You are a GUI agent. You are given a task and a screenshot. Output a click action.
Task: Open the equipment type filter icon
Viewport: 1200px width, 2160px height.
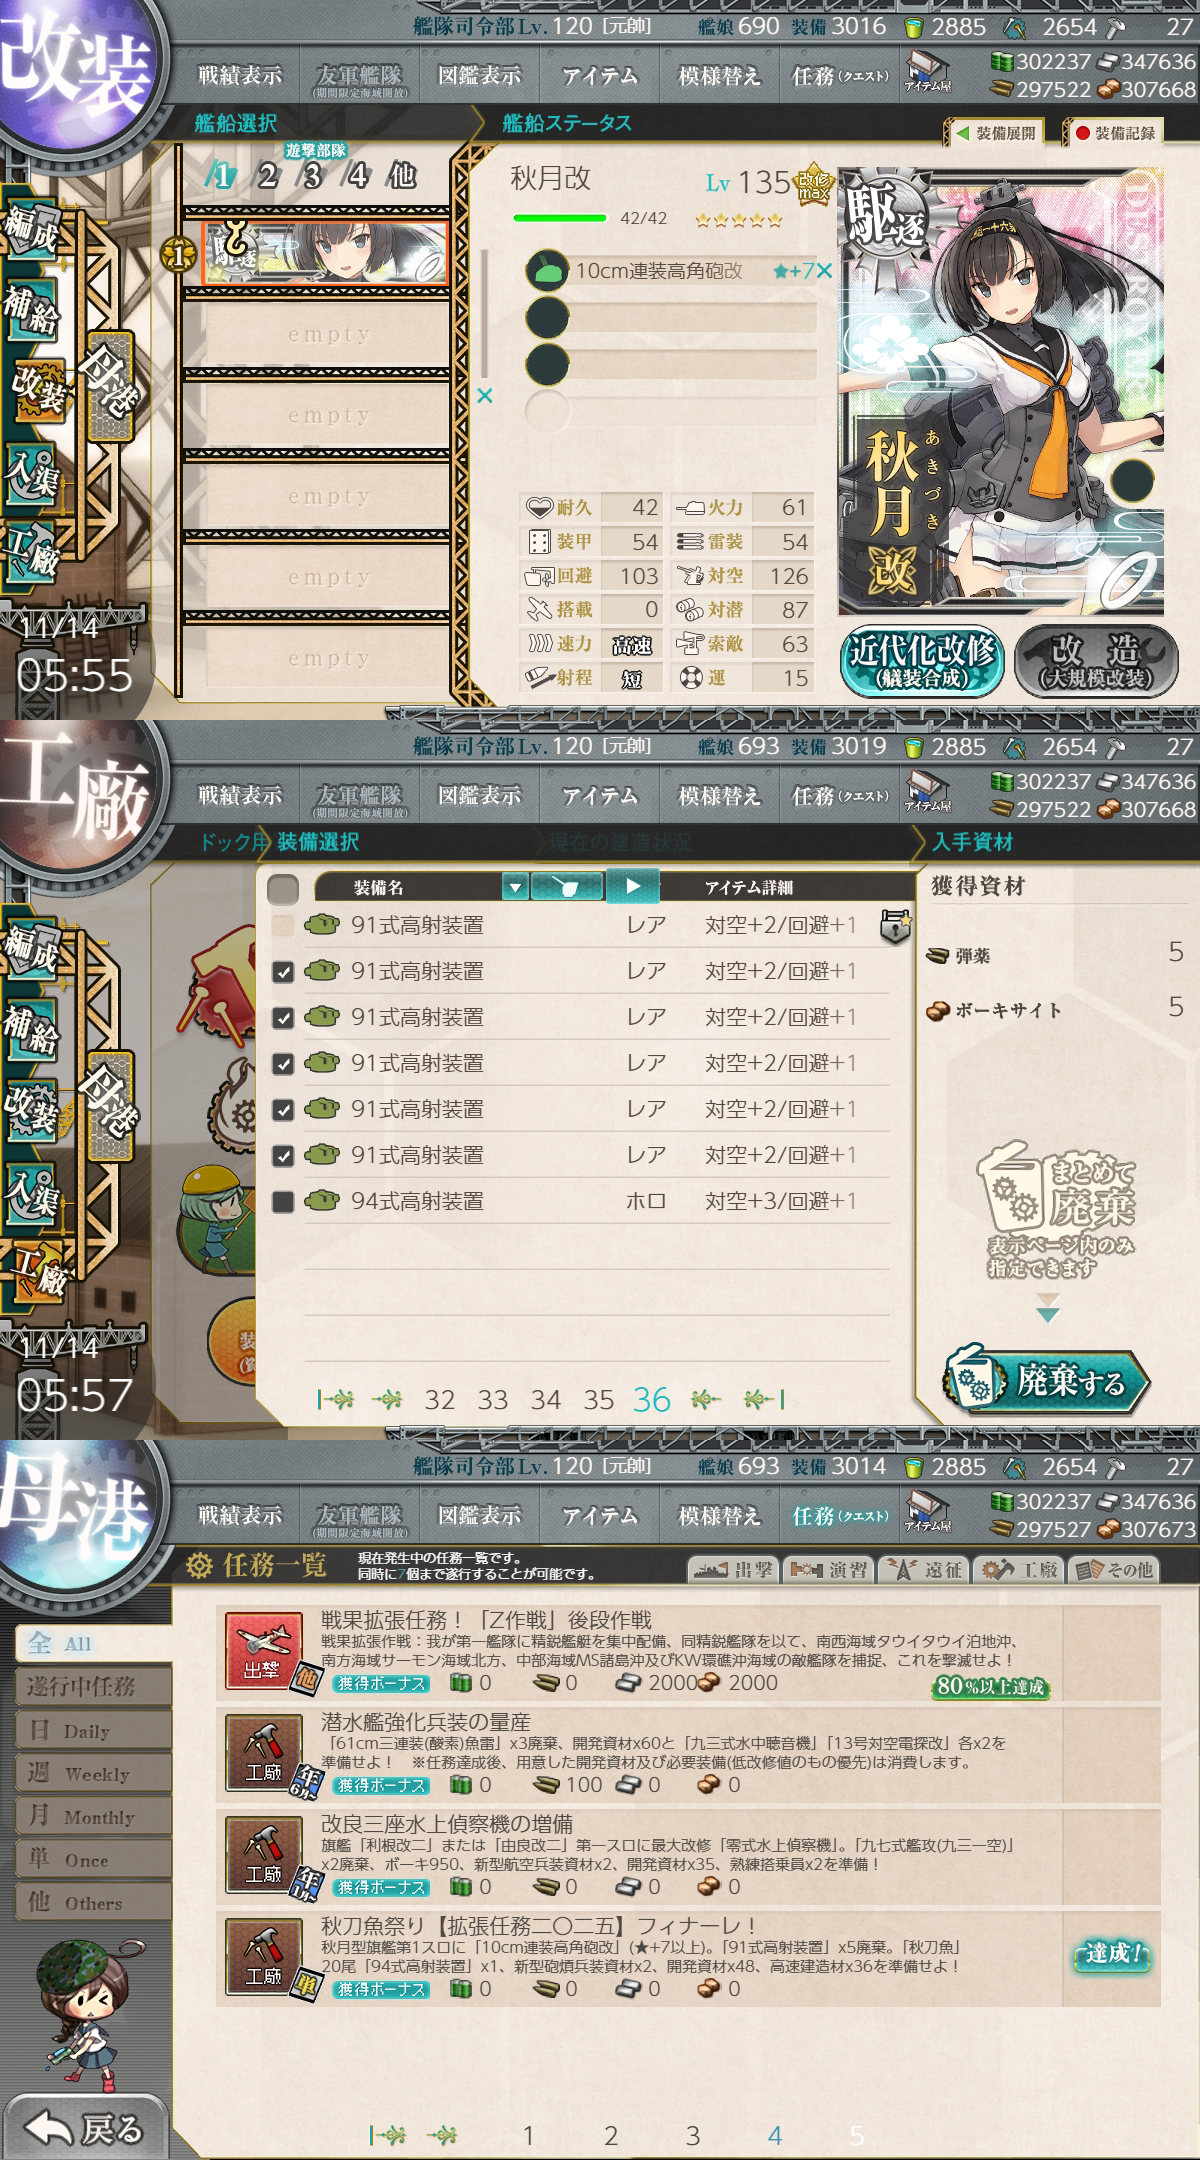pyautogui.click(x=567, y=887)
